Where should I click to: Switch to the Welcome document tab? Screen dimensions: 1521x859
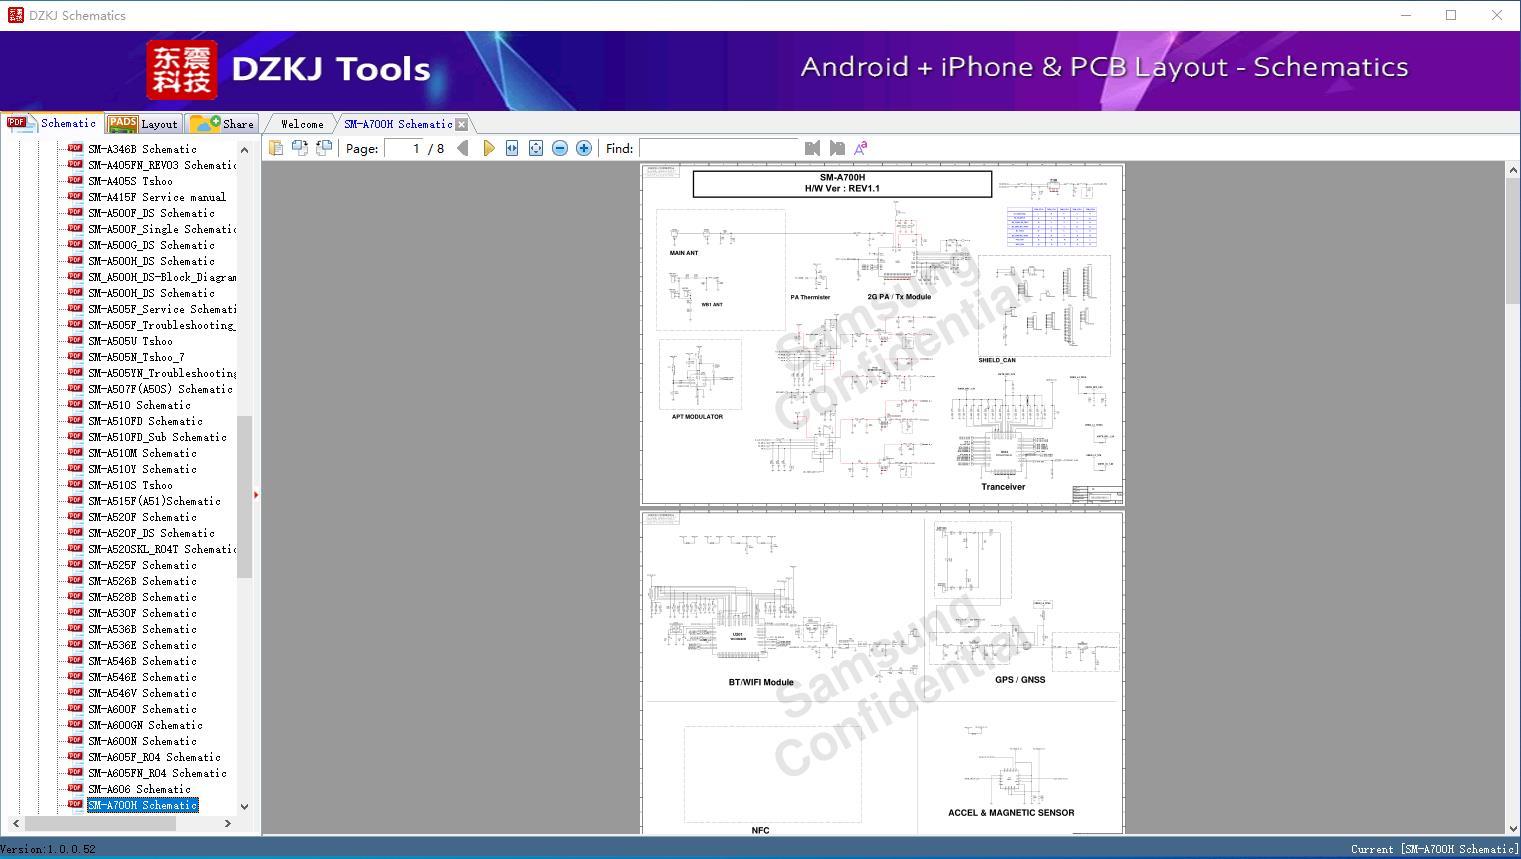point(302,124)
